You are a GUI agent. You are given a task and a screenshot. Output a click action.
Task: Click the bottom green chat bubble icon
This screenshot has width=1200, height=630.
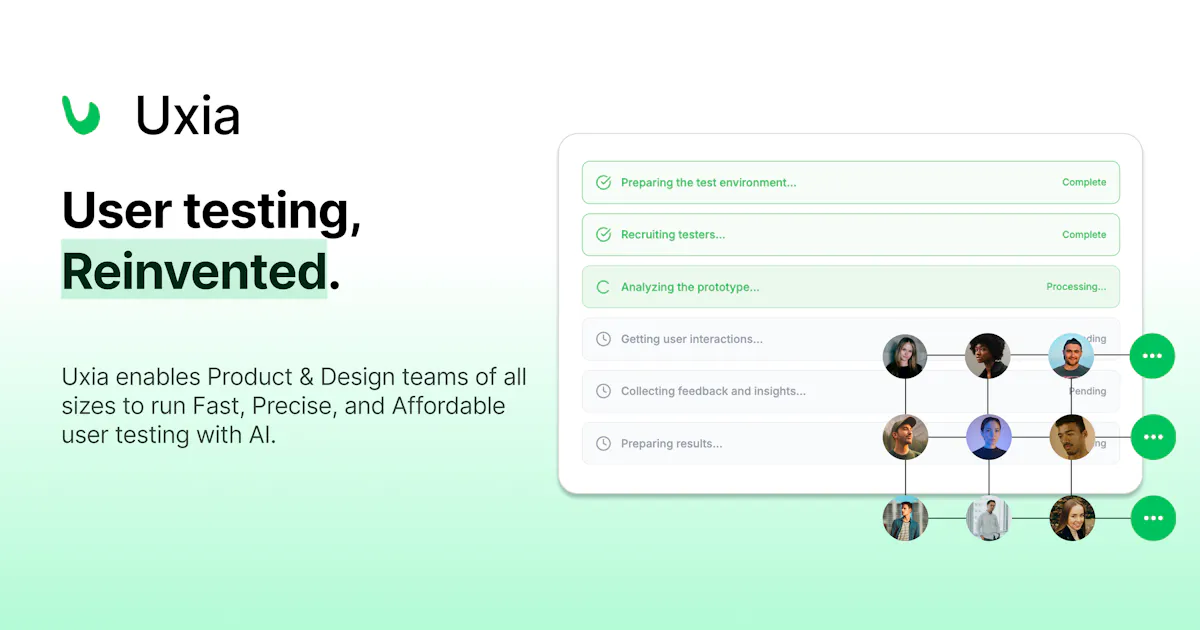click(1153, 518)
